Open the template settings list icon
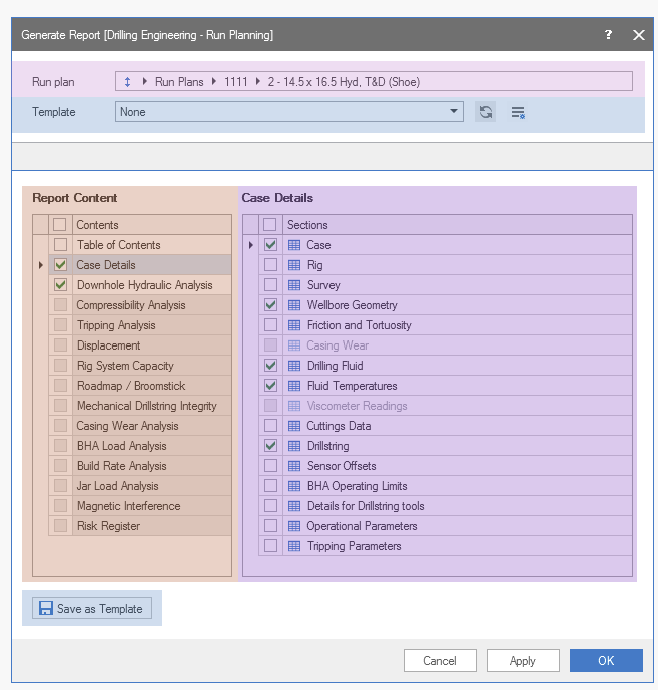Viewport: 658px width, 690px height. (x=518, y=112)
